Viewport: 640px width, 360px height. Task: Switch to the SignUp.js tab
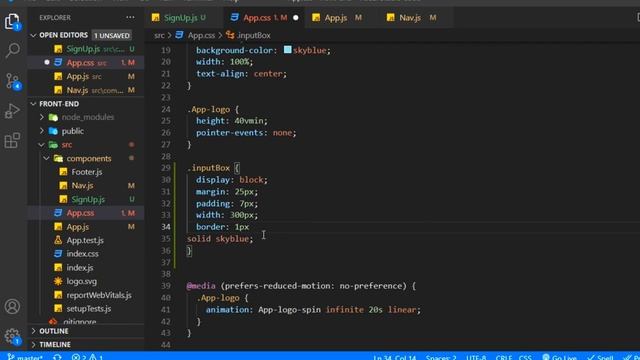(x=184, y=18)
